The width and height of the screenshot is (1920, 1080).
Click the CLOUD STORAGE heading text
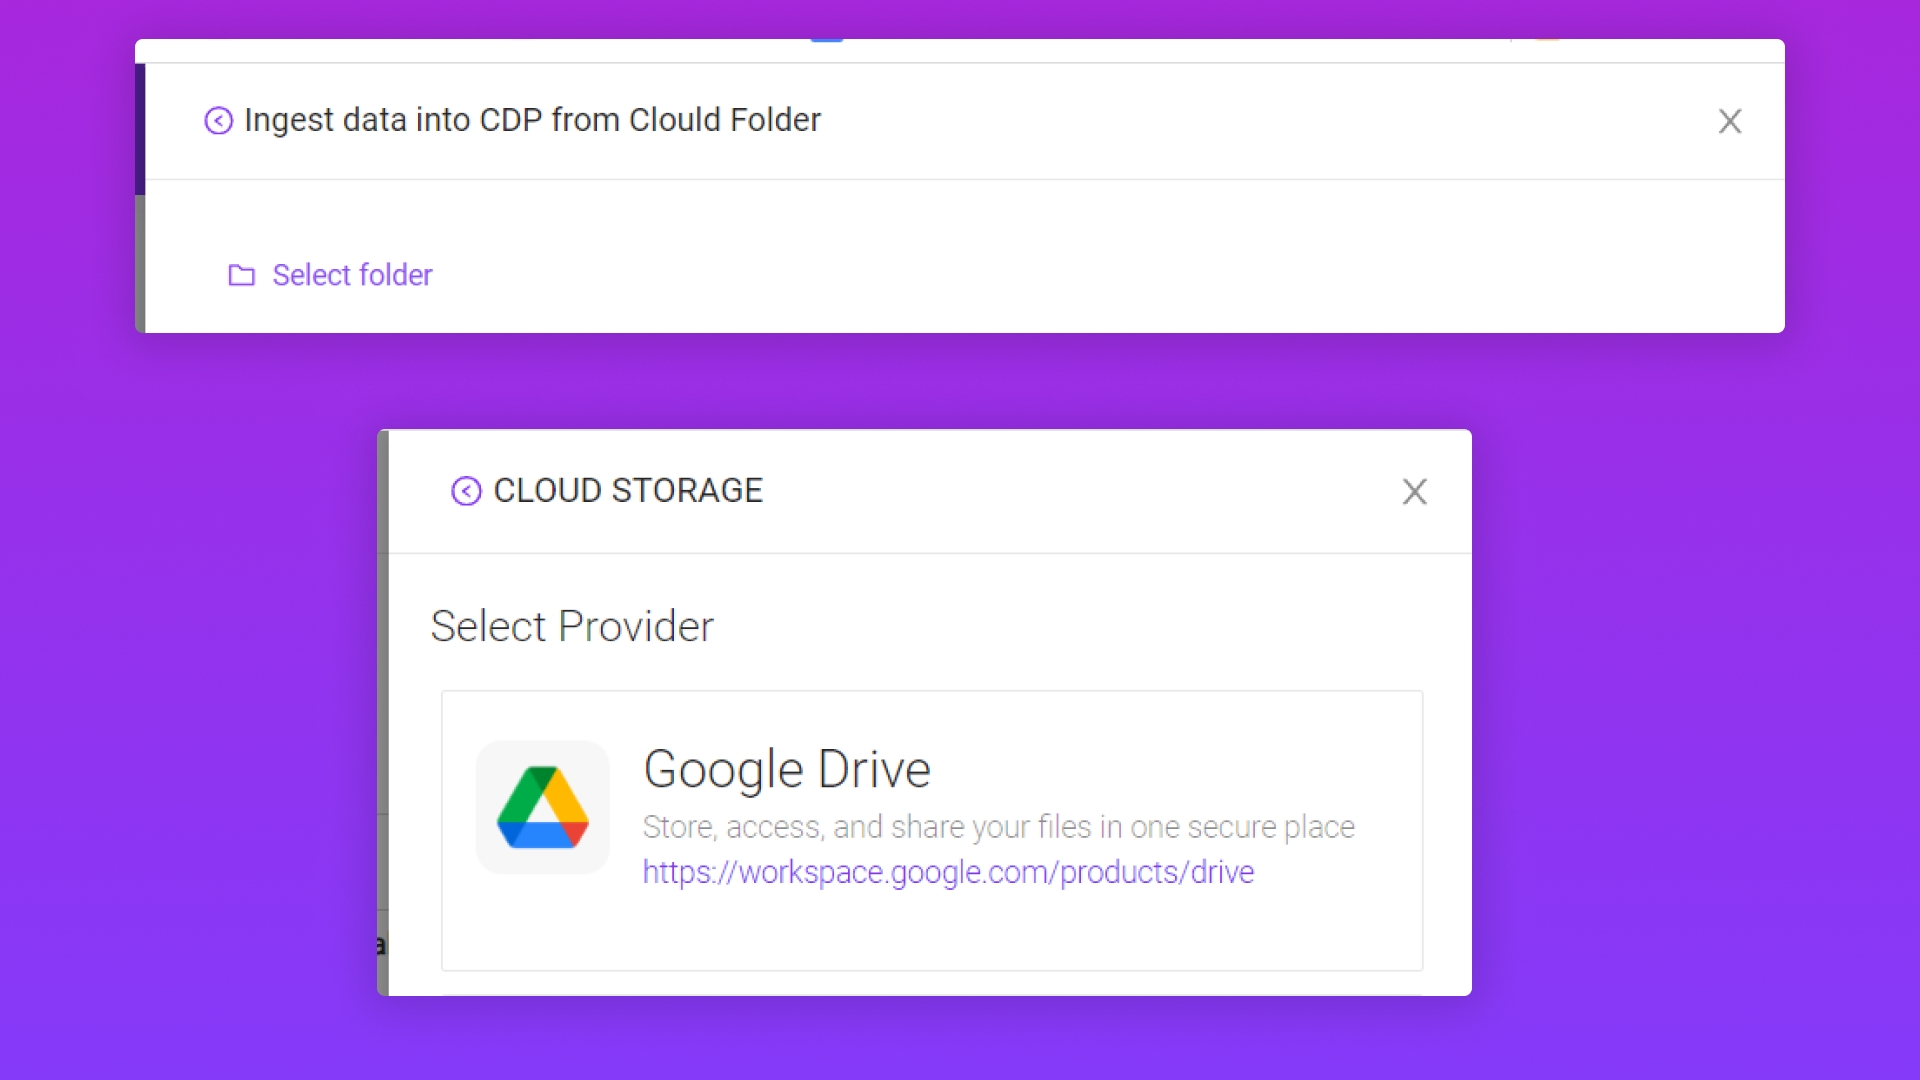pos(627,491)
